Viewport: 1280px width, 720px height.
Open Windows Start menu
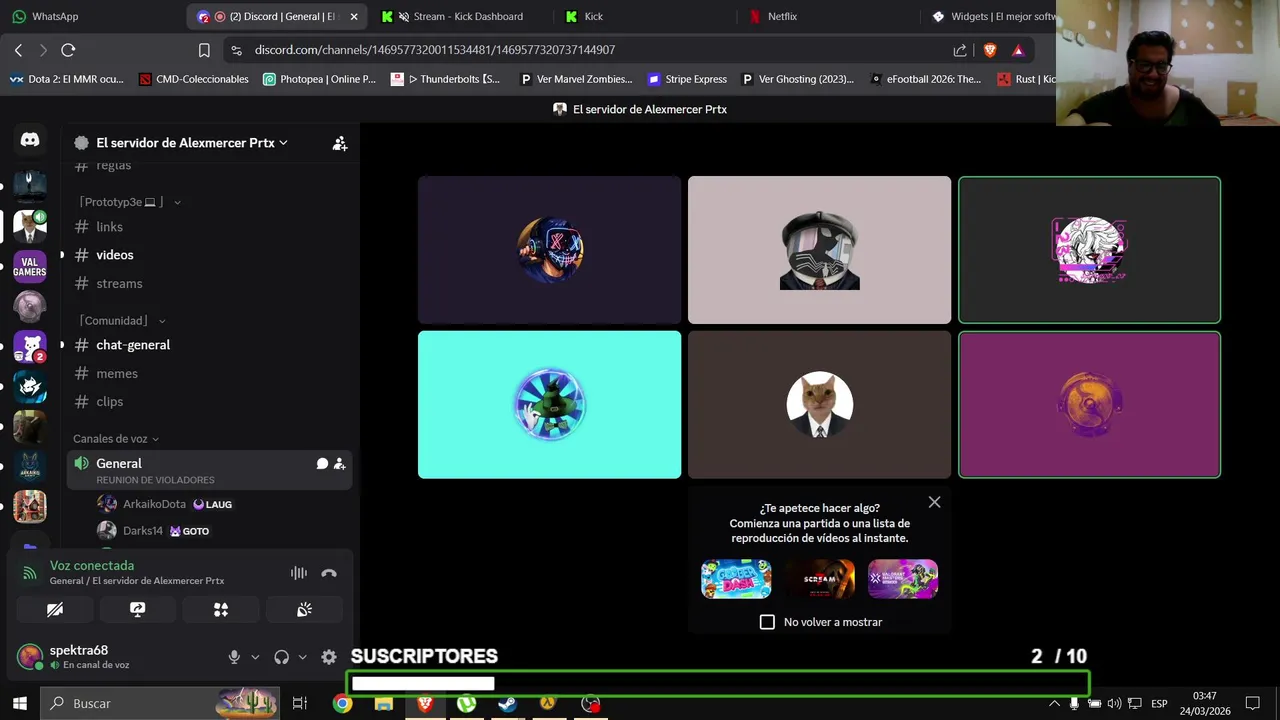(19, 703)
